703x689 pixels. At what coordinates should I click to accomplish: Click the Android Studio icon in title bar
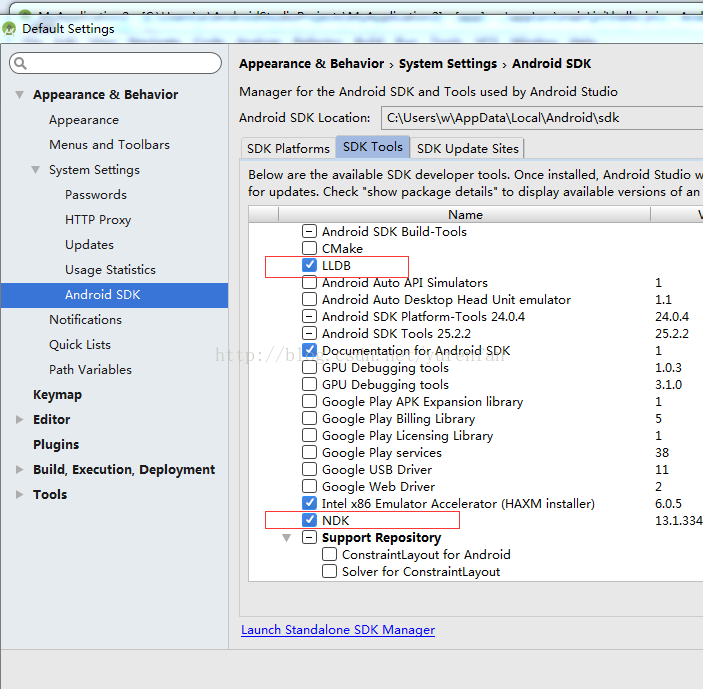[x=9, y=29]
